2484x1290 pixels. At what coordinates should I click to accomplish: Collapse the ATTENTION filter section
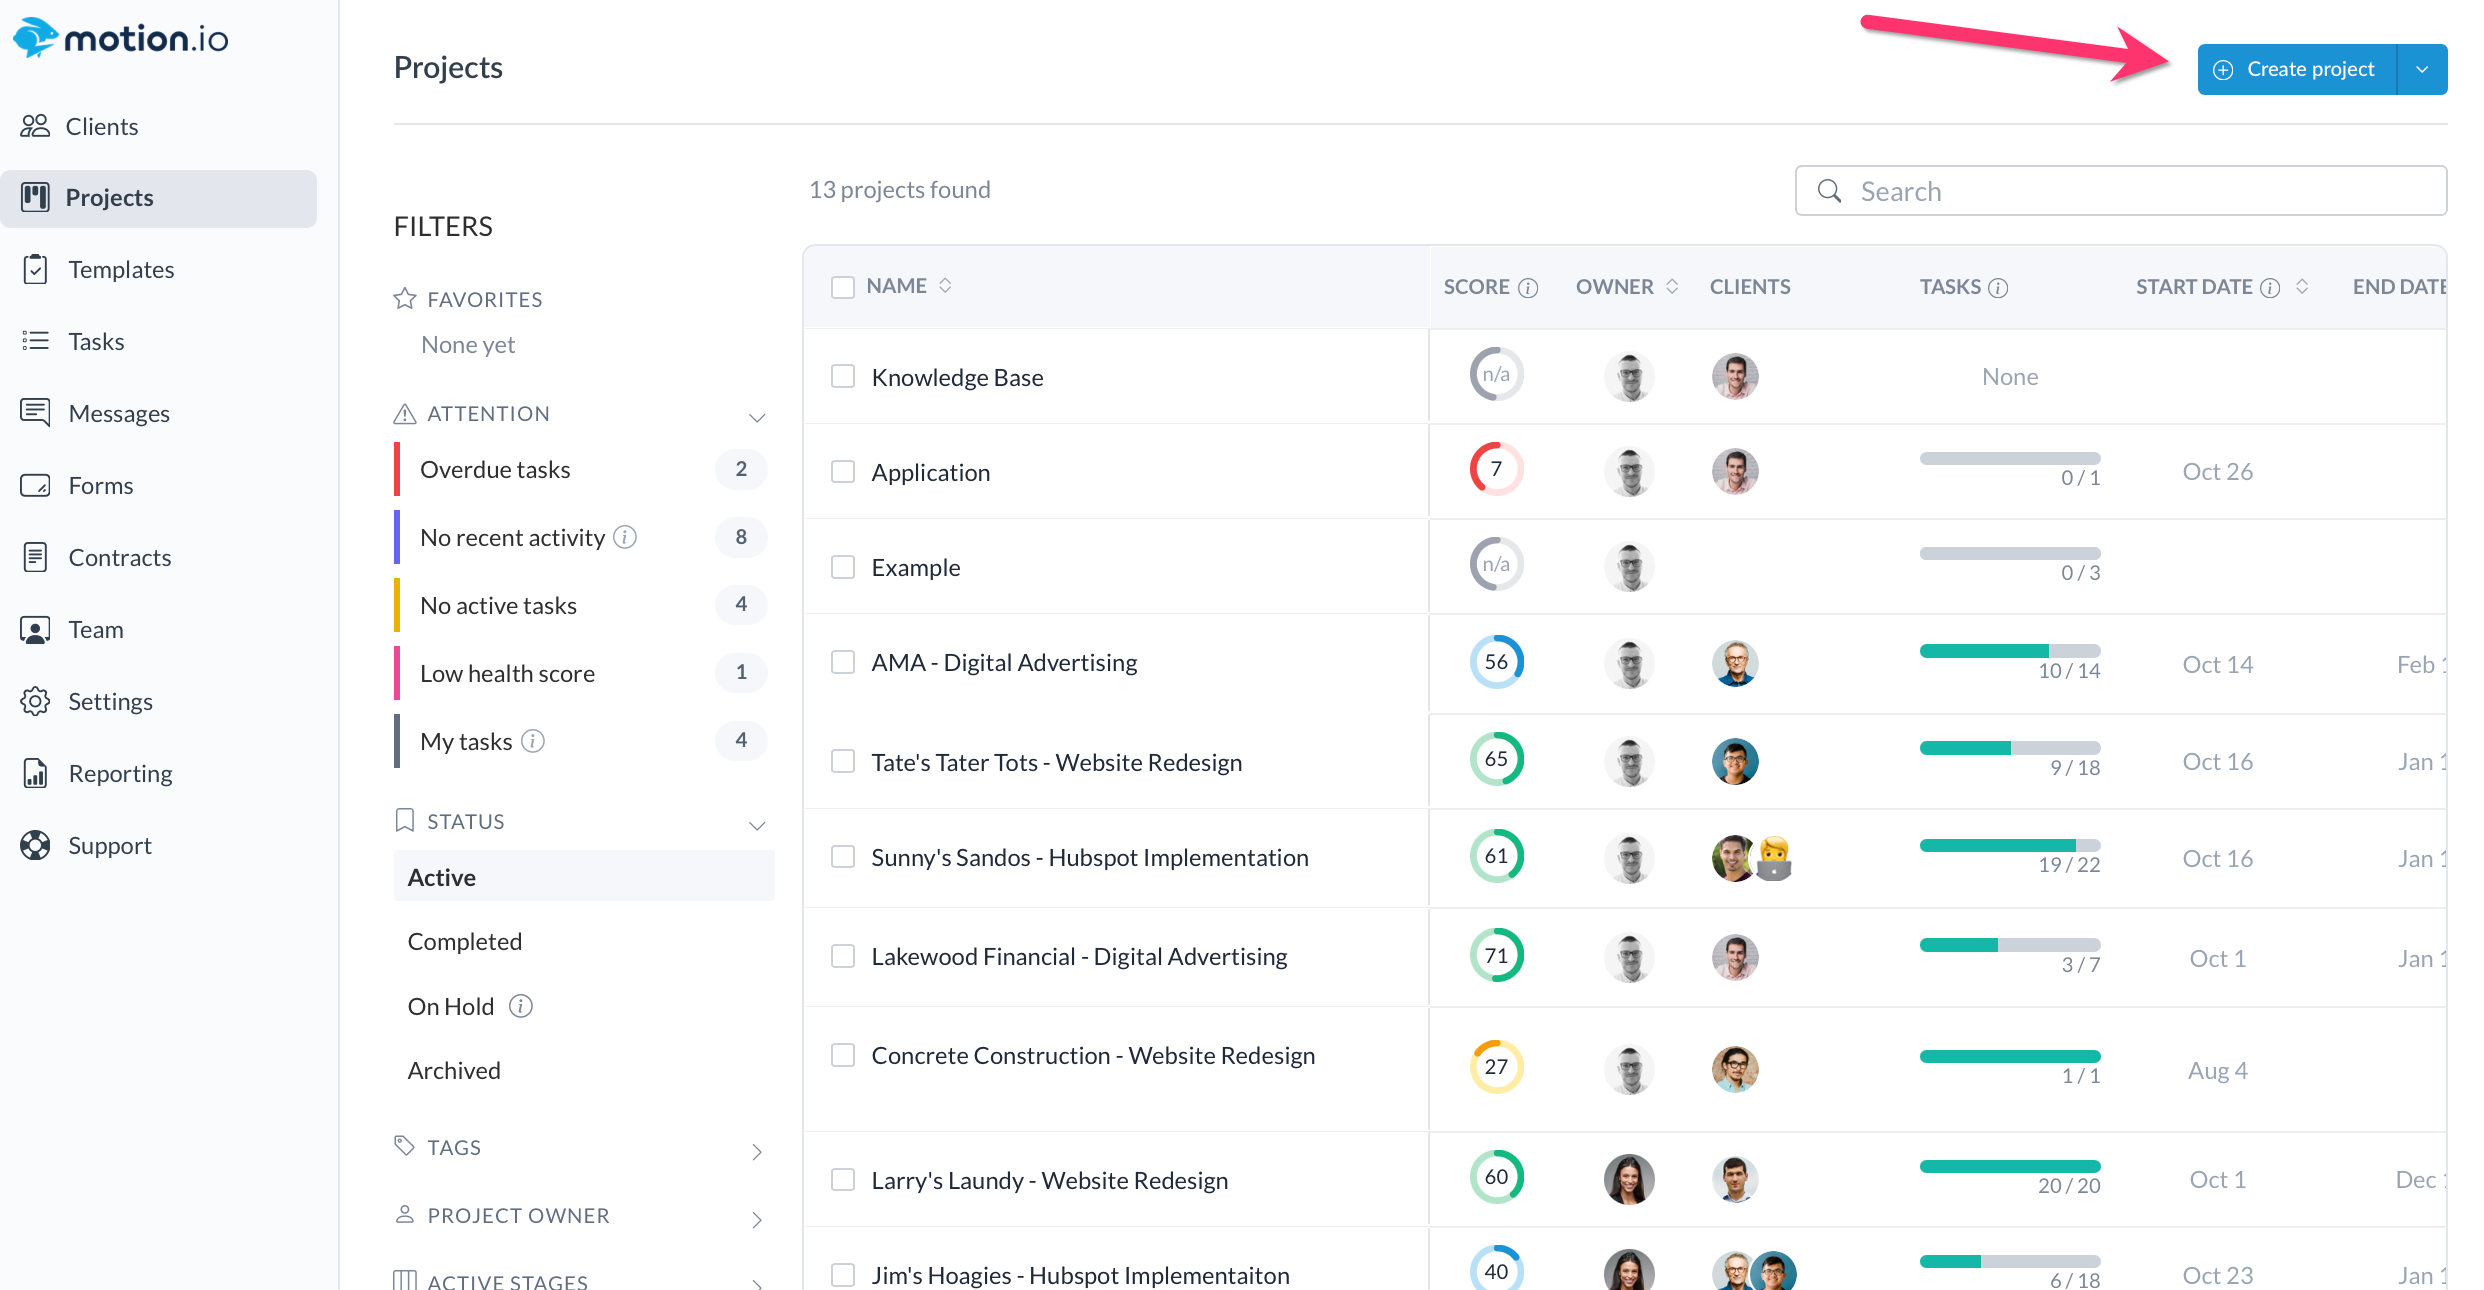757,417
